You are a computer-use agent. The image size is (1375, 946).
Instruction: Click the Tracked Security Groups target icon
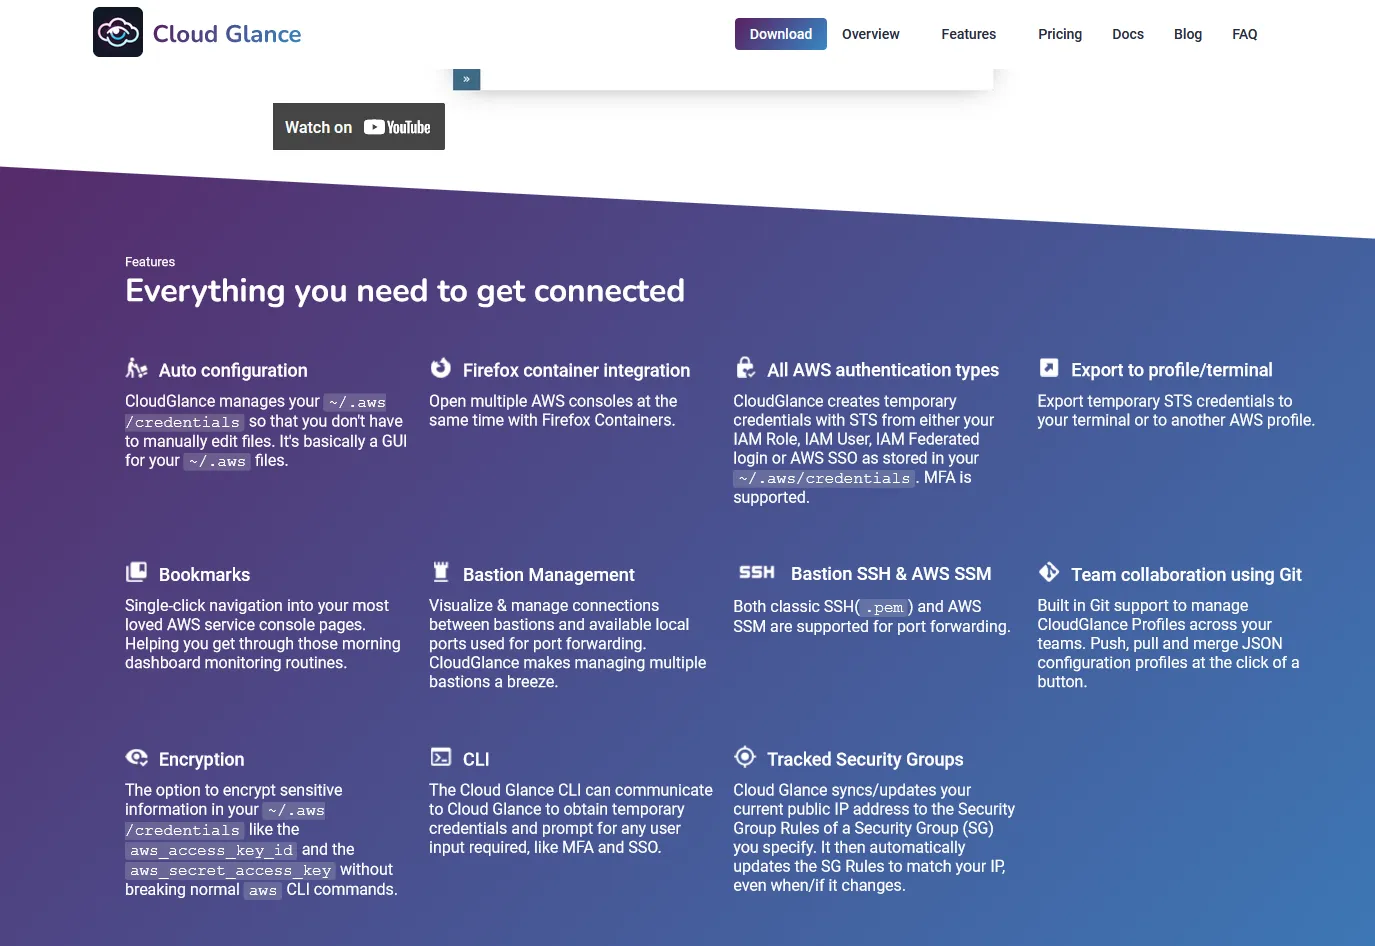coord(745,757)
